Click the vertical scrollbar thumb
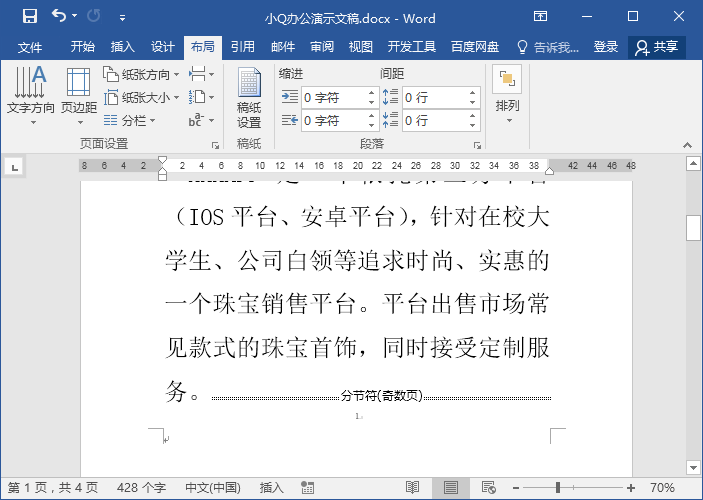This screenshot has height=500, width=703. (693, 228)
